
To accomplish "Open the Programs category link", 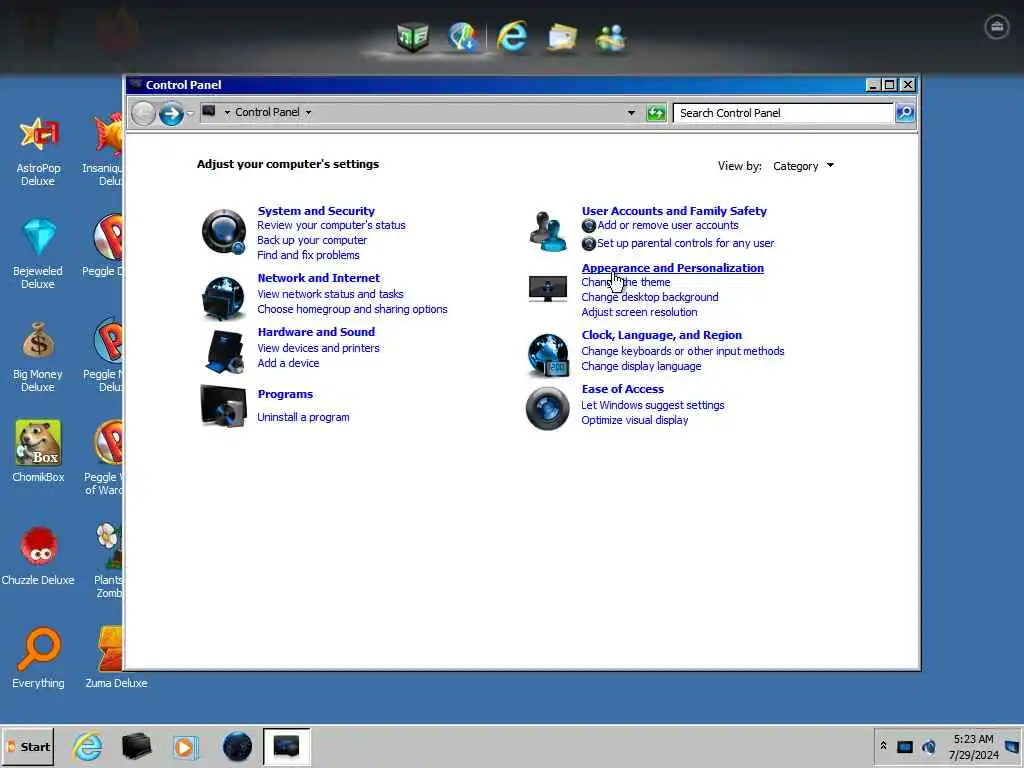I will [285, 394].
